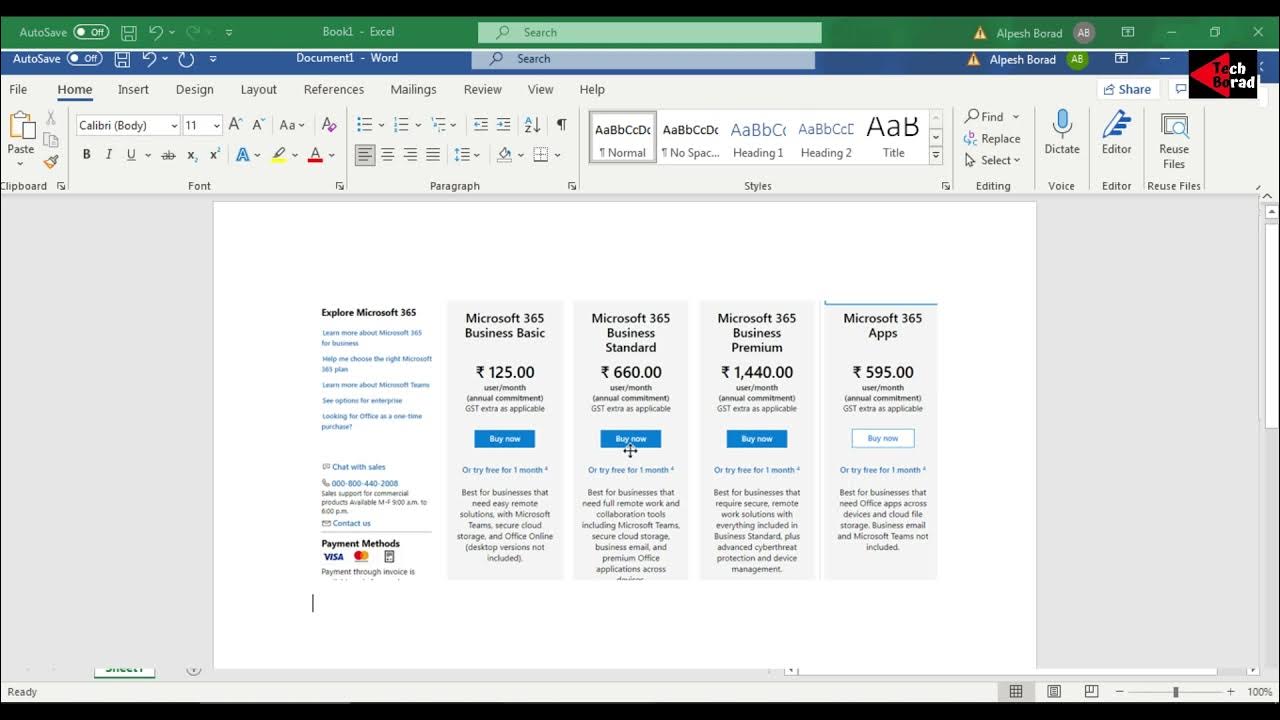Click the Cut scissors icon
The width and height of the screenshot is (1280, 720).
tap(51, 119)
